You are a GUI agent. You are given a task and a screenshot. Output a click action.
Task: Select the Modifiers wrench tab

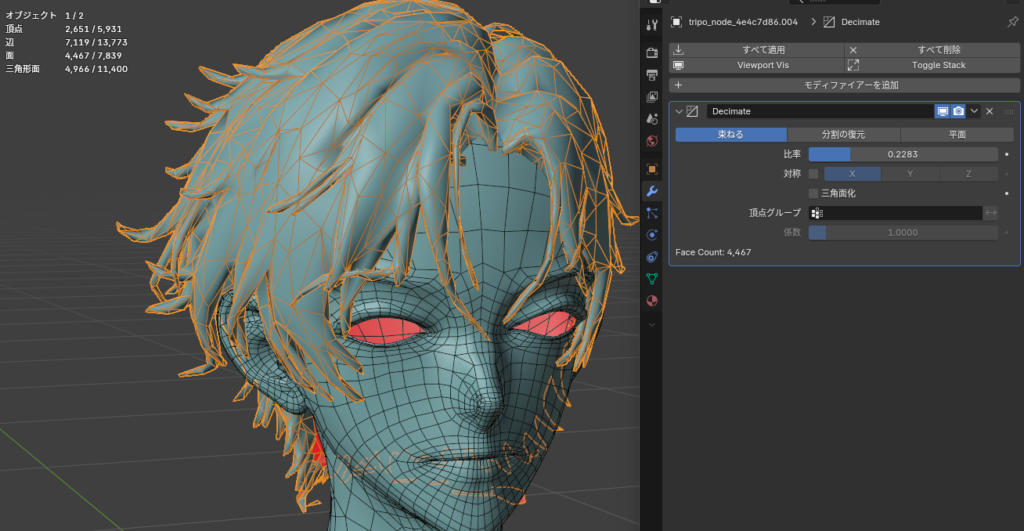point(652,191)
